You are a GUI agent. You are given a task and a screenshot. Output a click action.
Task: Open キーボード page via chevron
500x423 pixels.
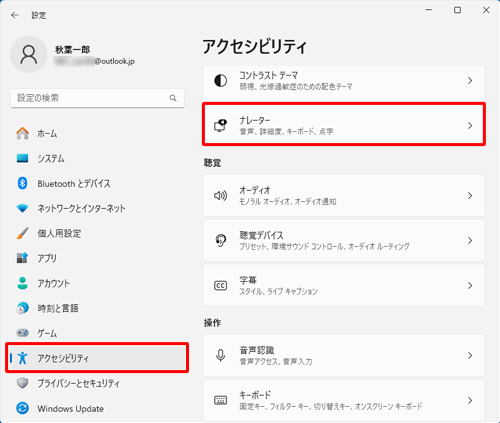(x=470, y=400)
